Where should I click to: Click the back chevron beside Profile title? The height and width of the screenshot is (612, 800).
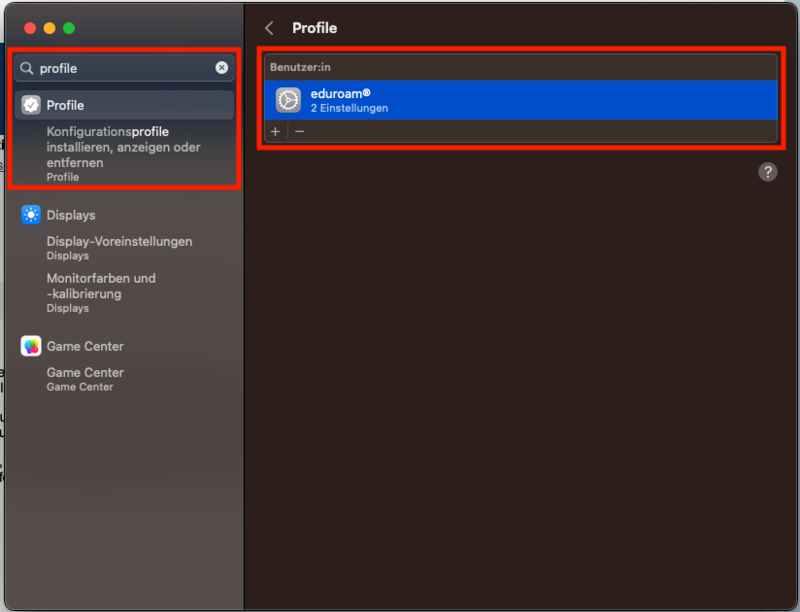tap(269, 28)
